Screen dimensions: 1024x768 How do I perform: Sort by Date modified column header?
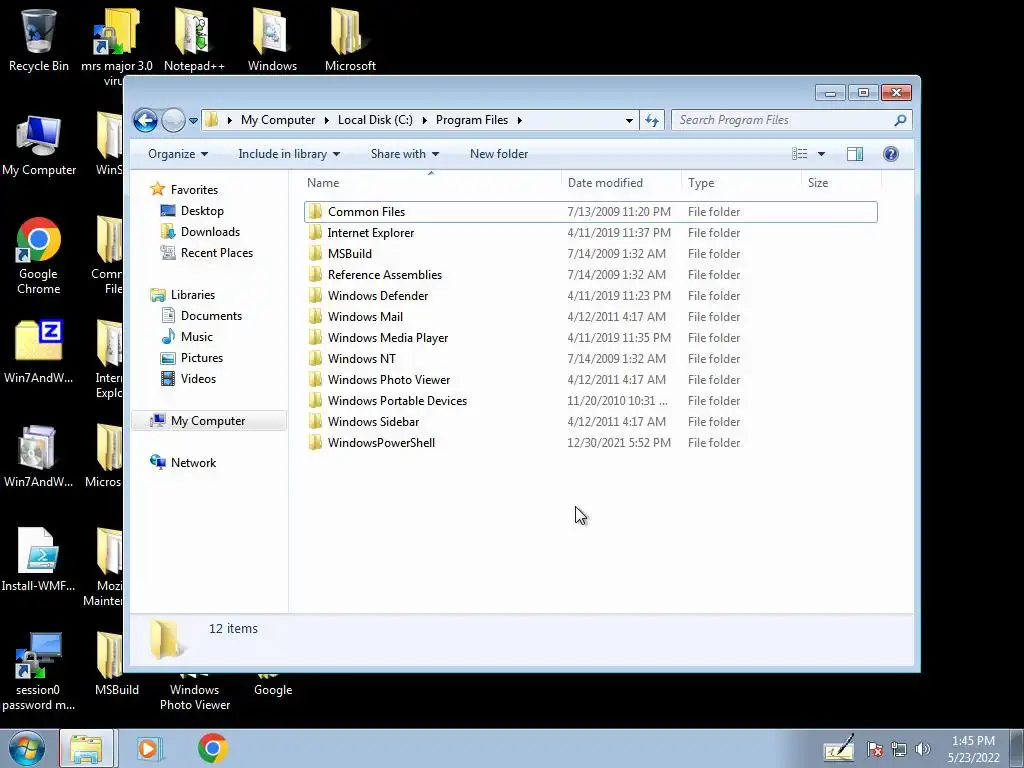[620, 183]
